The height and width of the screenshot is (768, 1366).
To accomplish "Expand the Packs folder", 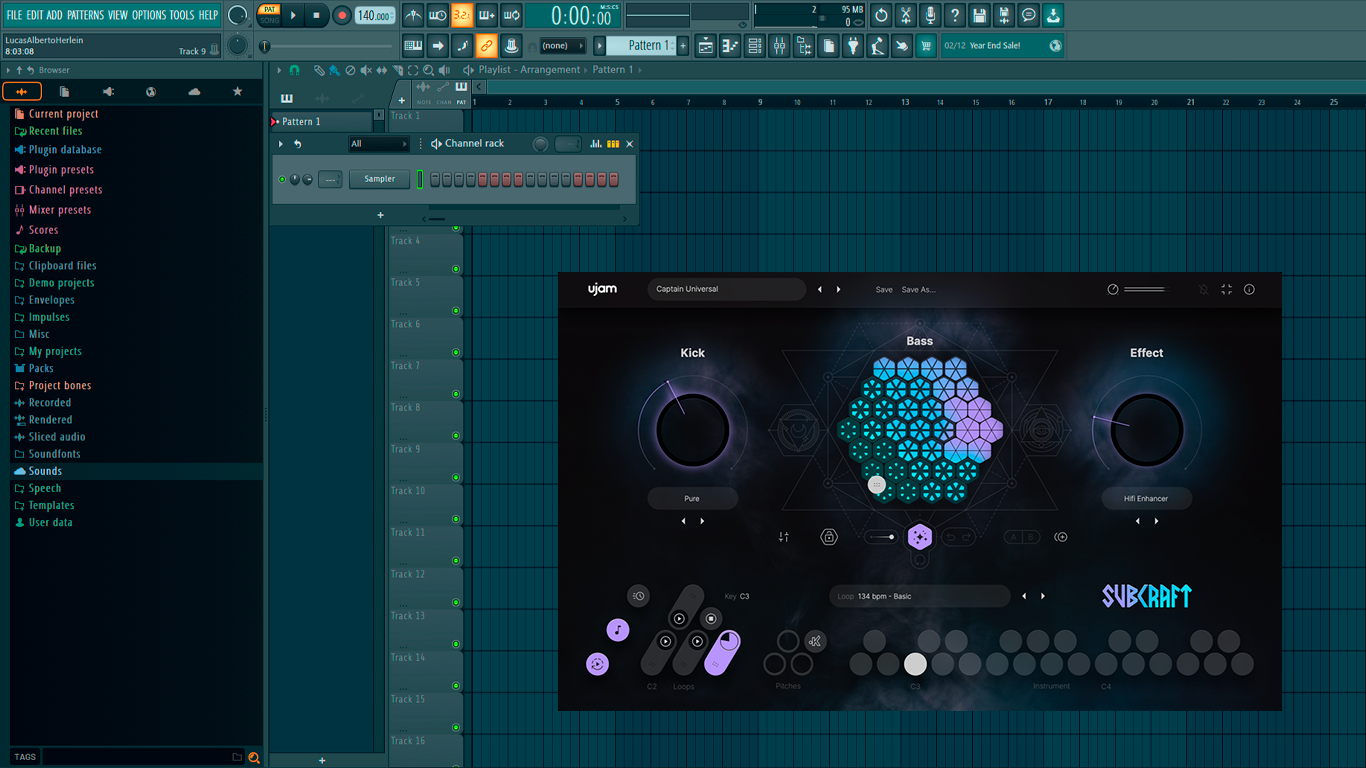I will (x=41, y=368).
